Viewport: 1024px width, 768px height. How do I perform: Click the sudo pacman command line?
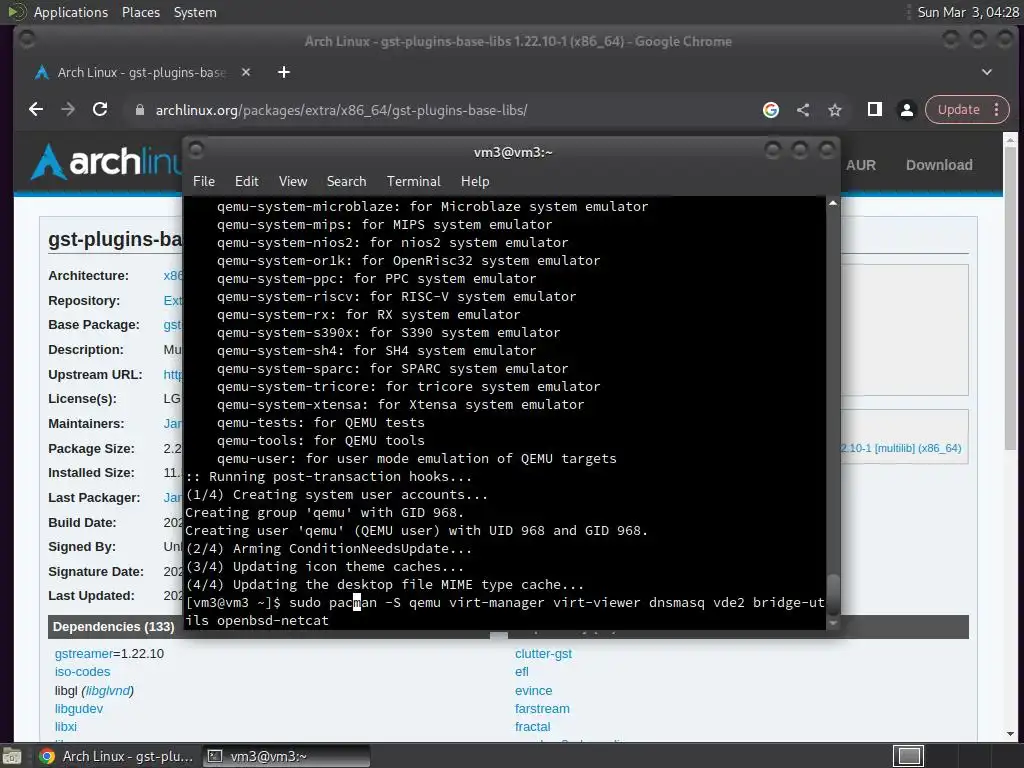coord(505,611)
